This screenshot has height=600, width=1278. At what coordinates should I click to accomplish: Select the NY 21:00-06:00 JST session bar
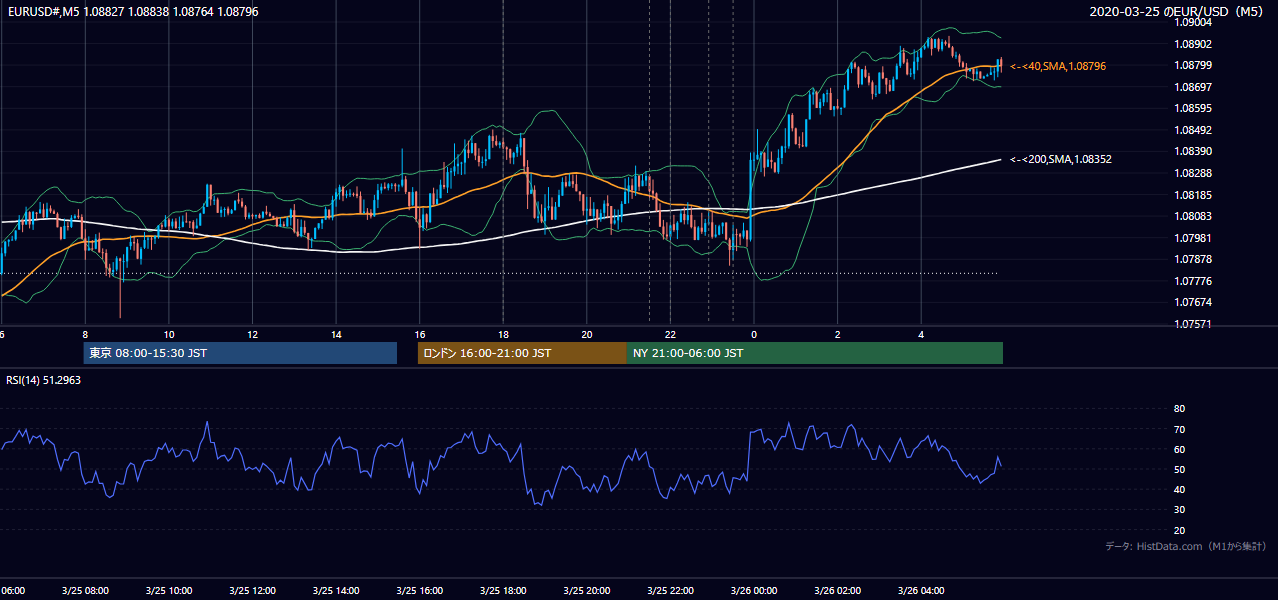[815, 353]
